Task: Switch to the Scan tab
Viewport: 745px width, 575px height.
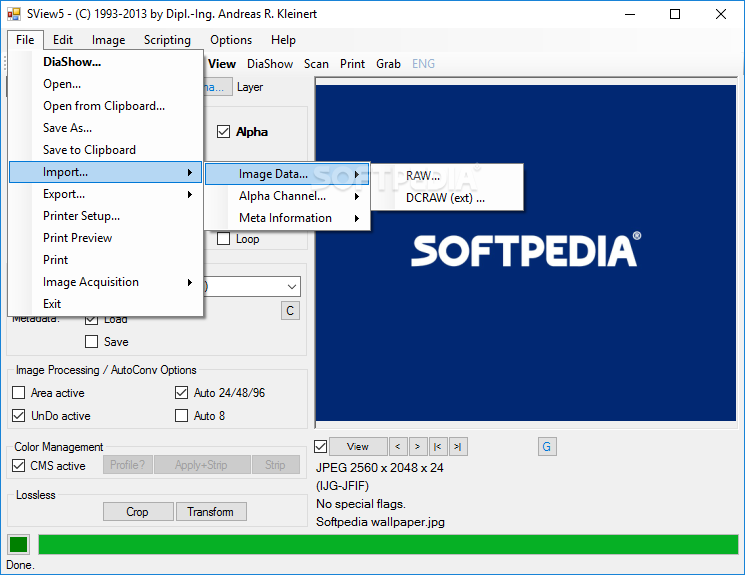Action: (x=316, y=64)
